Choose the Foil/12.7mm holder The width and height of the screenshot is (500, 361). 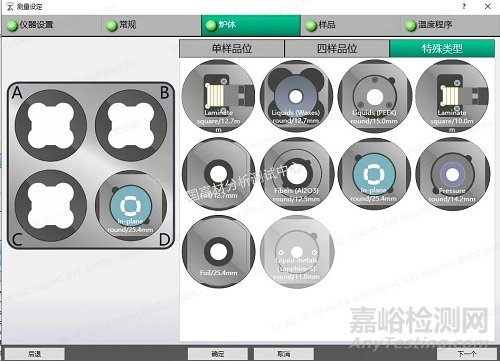pyautogui.click(x=218, y=174)
